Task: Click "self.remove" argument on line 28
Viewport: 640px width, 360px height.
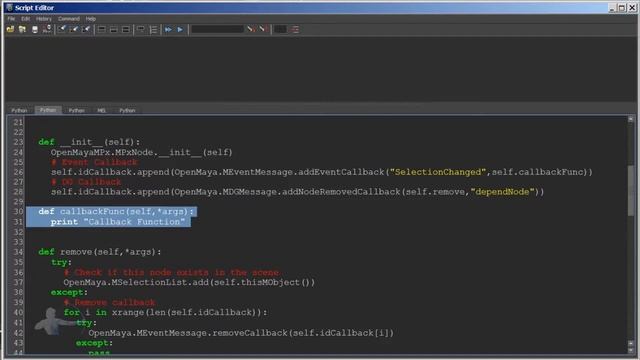Action: coord(435,192)
